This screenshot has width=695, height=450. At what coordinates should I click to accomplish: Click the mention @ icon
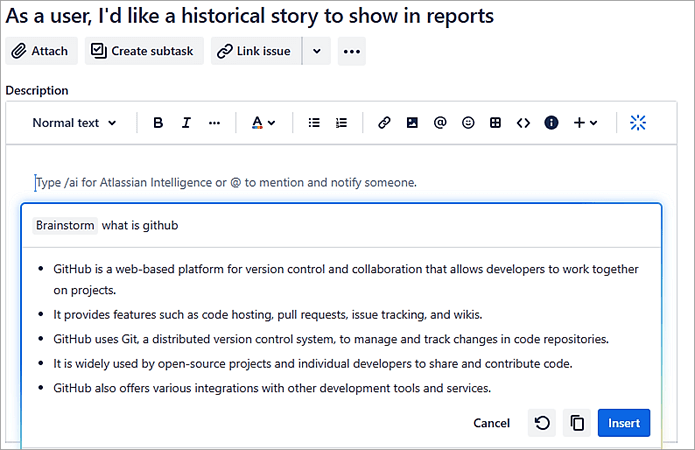440,123
